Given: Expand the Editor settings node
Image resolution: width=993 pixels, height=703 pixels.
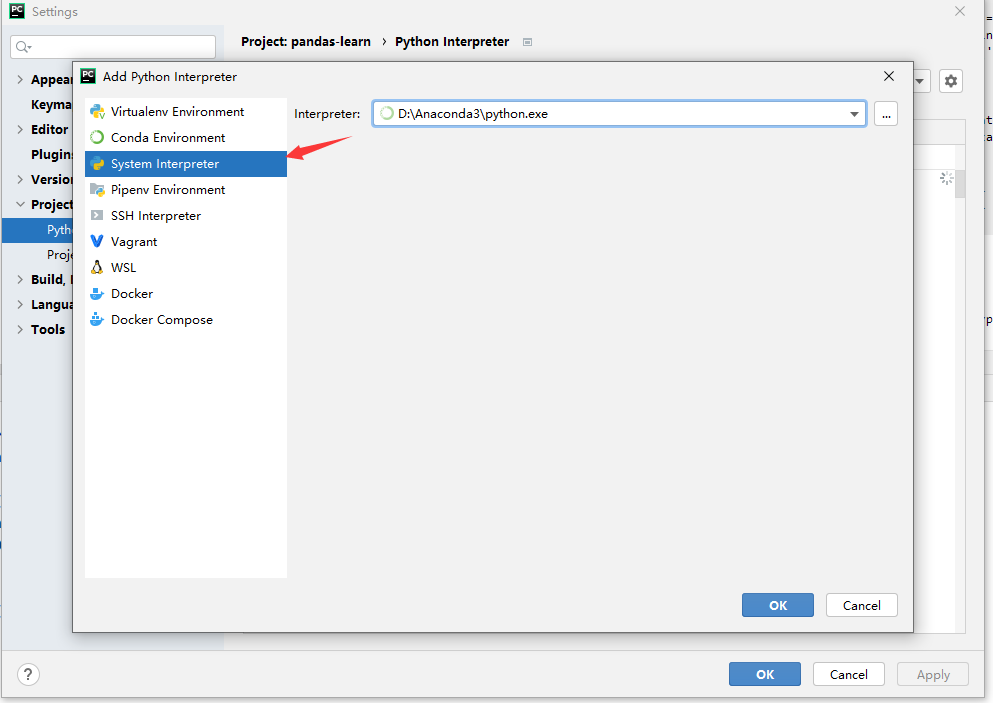Looking at the screenshot, I should (20, 129).
